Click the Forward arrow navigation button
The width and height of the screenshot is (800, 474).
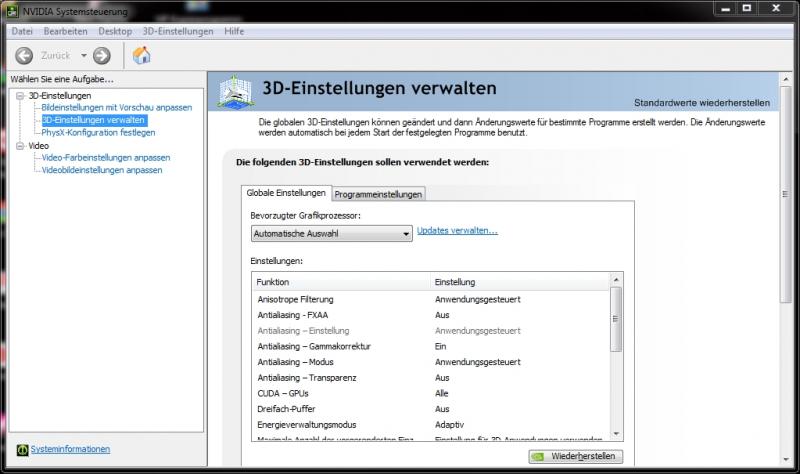coord(102,56)
